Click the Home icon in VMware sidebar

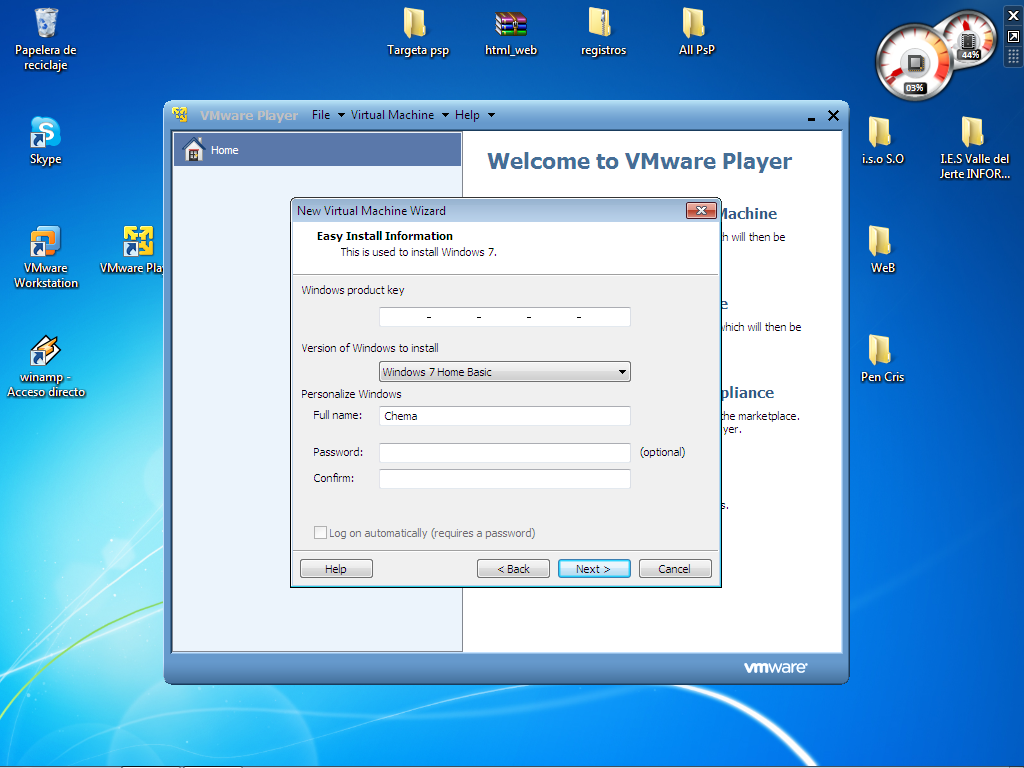tap(195, 150)
